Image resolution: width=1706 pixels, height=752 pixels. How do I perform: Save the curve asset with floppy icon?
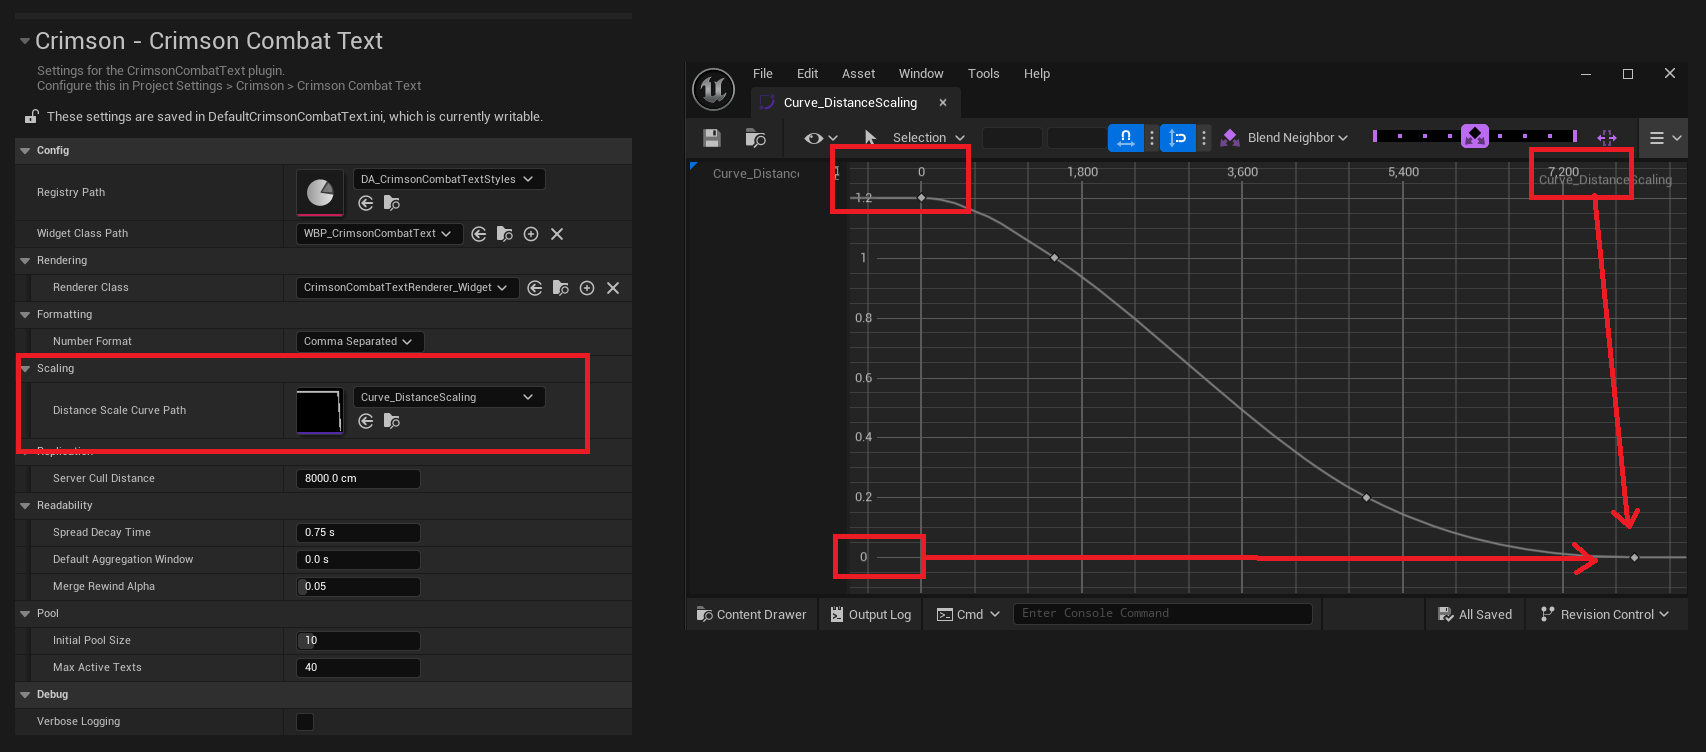pyautogui.click(x=712, y=138)
